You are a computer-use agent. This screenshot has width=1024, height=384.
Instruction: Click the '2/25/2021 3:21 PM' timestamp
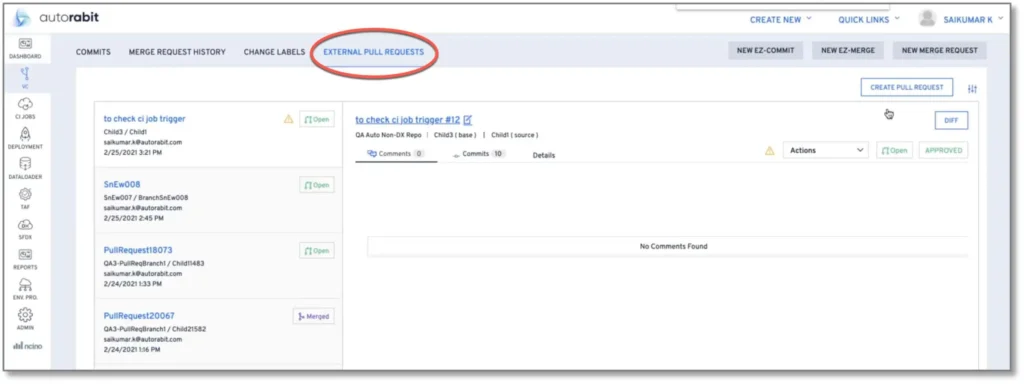[x=133, y=152]
